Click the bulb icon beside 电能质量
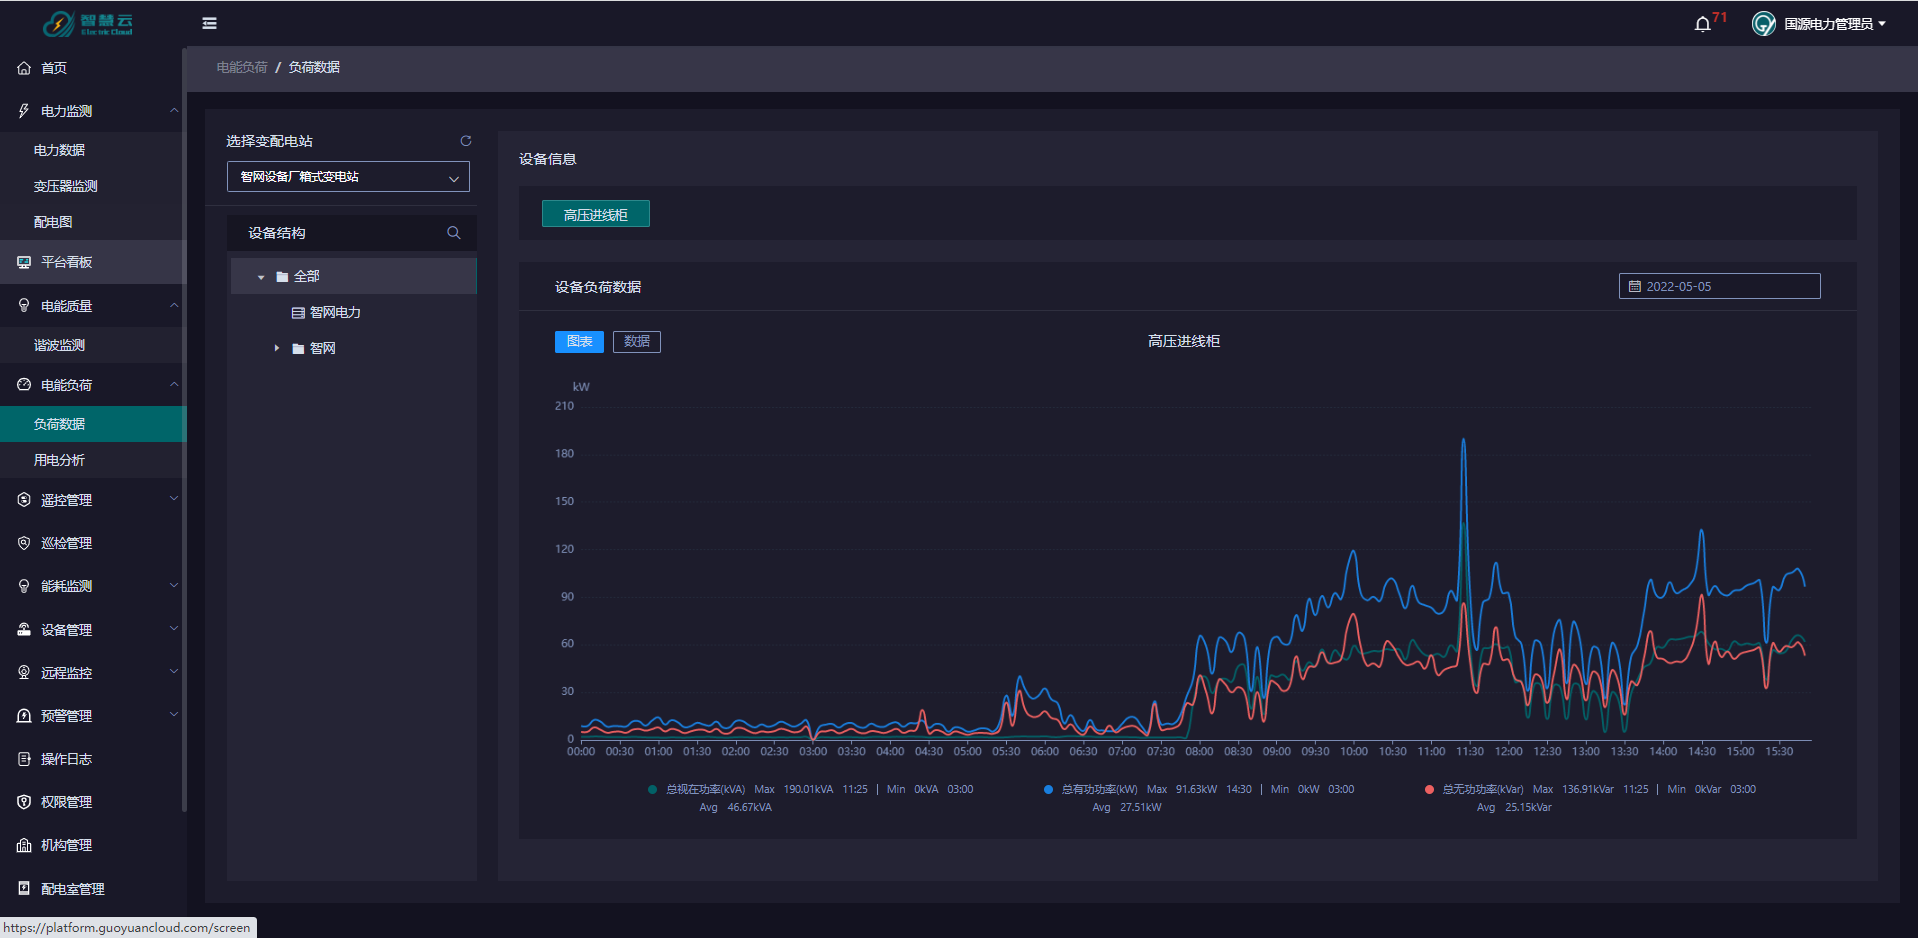 pyautogui.click(x=24, y=306)
